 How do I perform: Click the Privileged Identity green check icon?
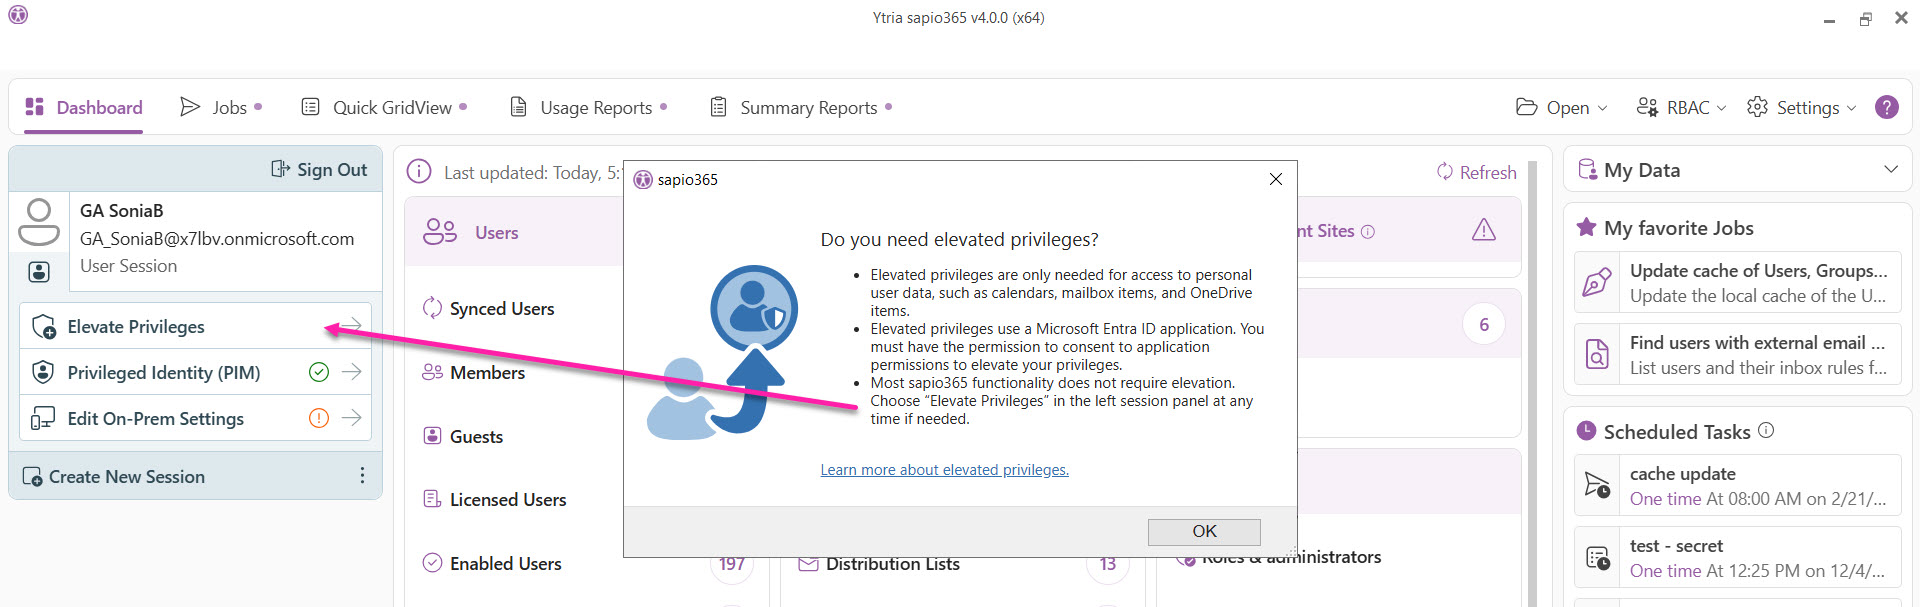[x=319, y=372]
